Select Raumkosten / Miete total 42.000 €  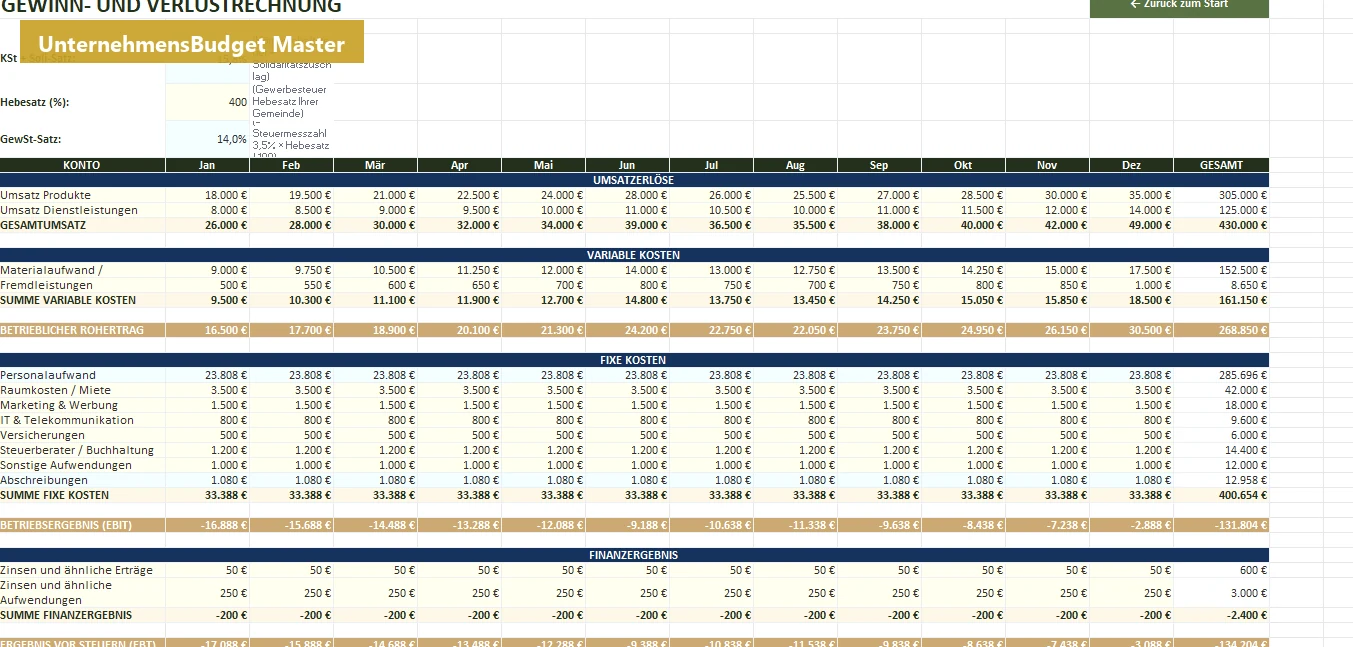(x=1221, y=390)
